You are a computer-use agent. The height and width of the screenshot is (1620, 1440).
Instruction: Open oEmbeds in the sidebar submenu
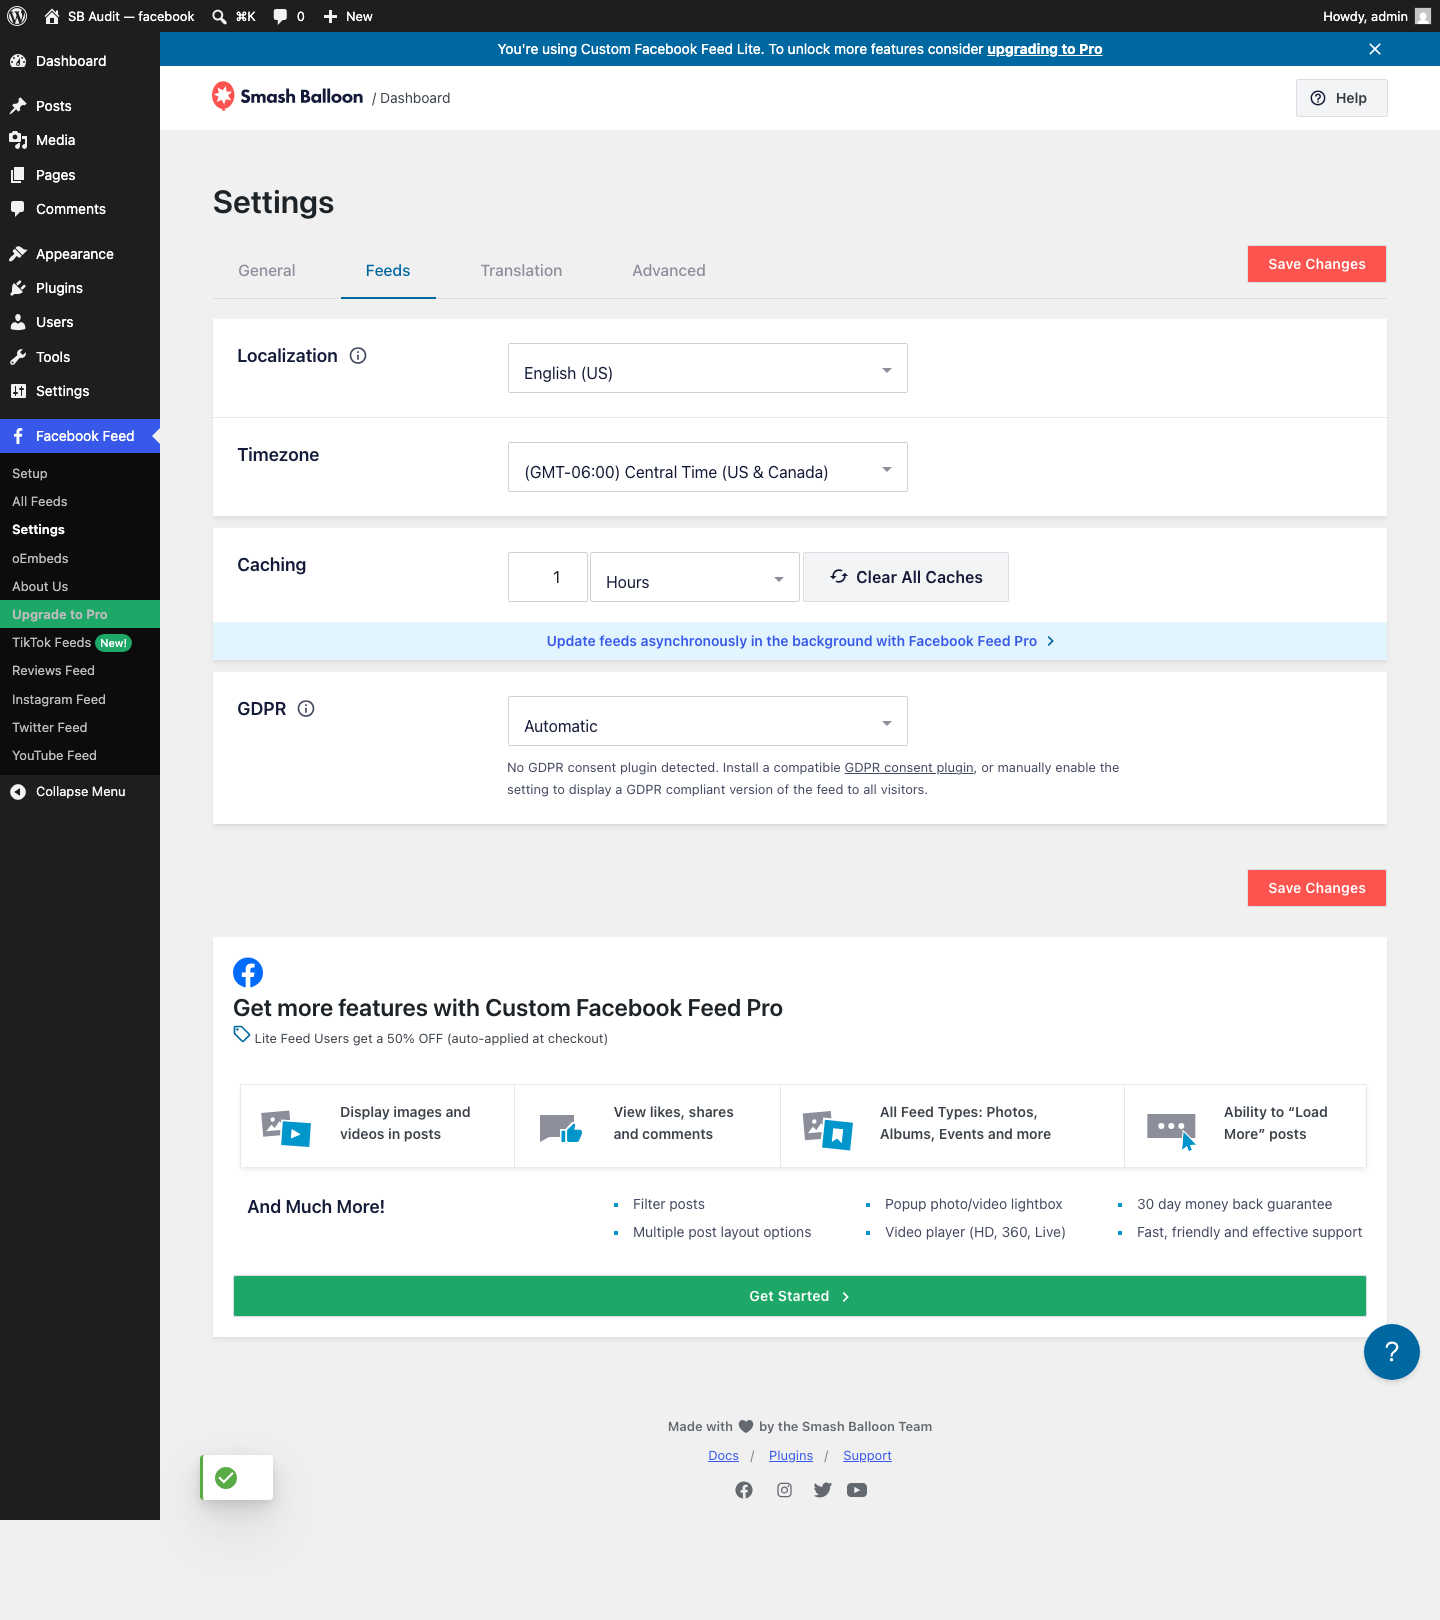coord(40,559)
